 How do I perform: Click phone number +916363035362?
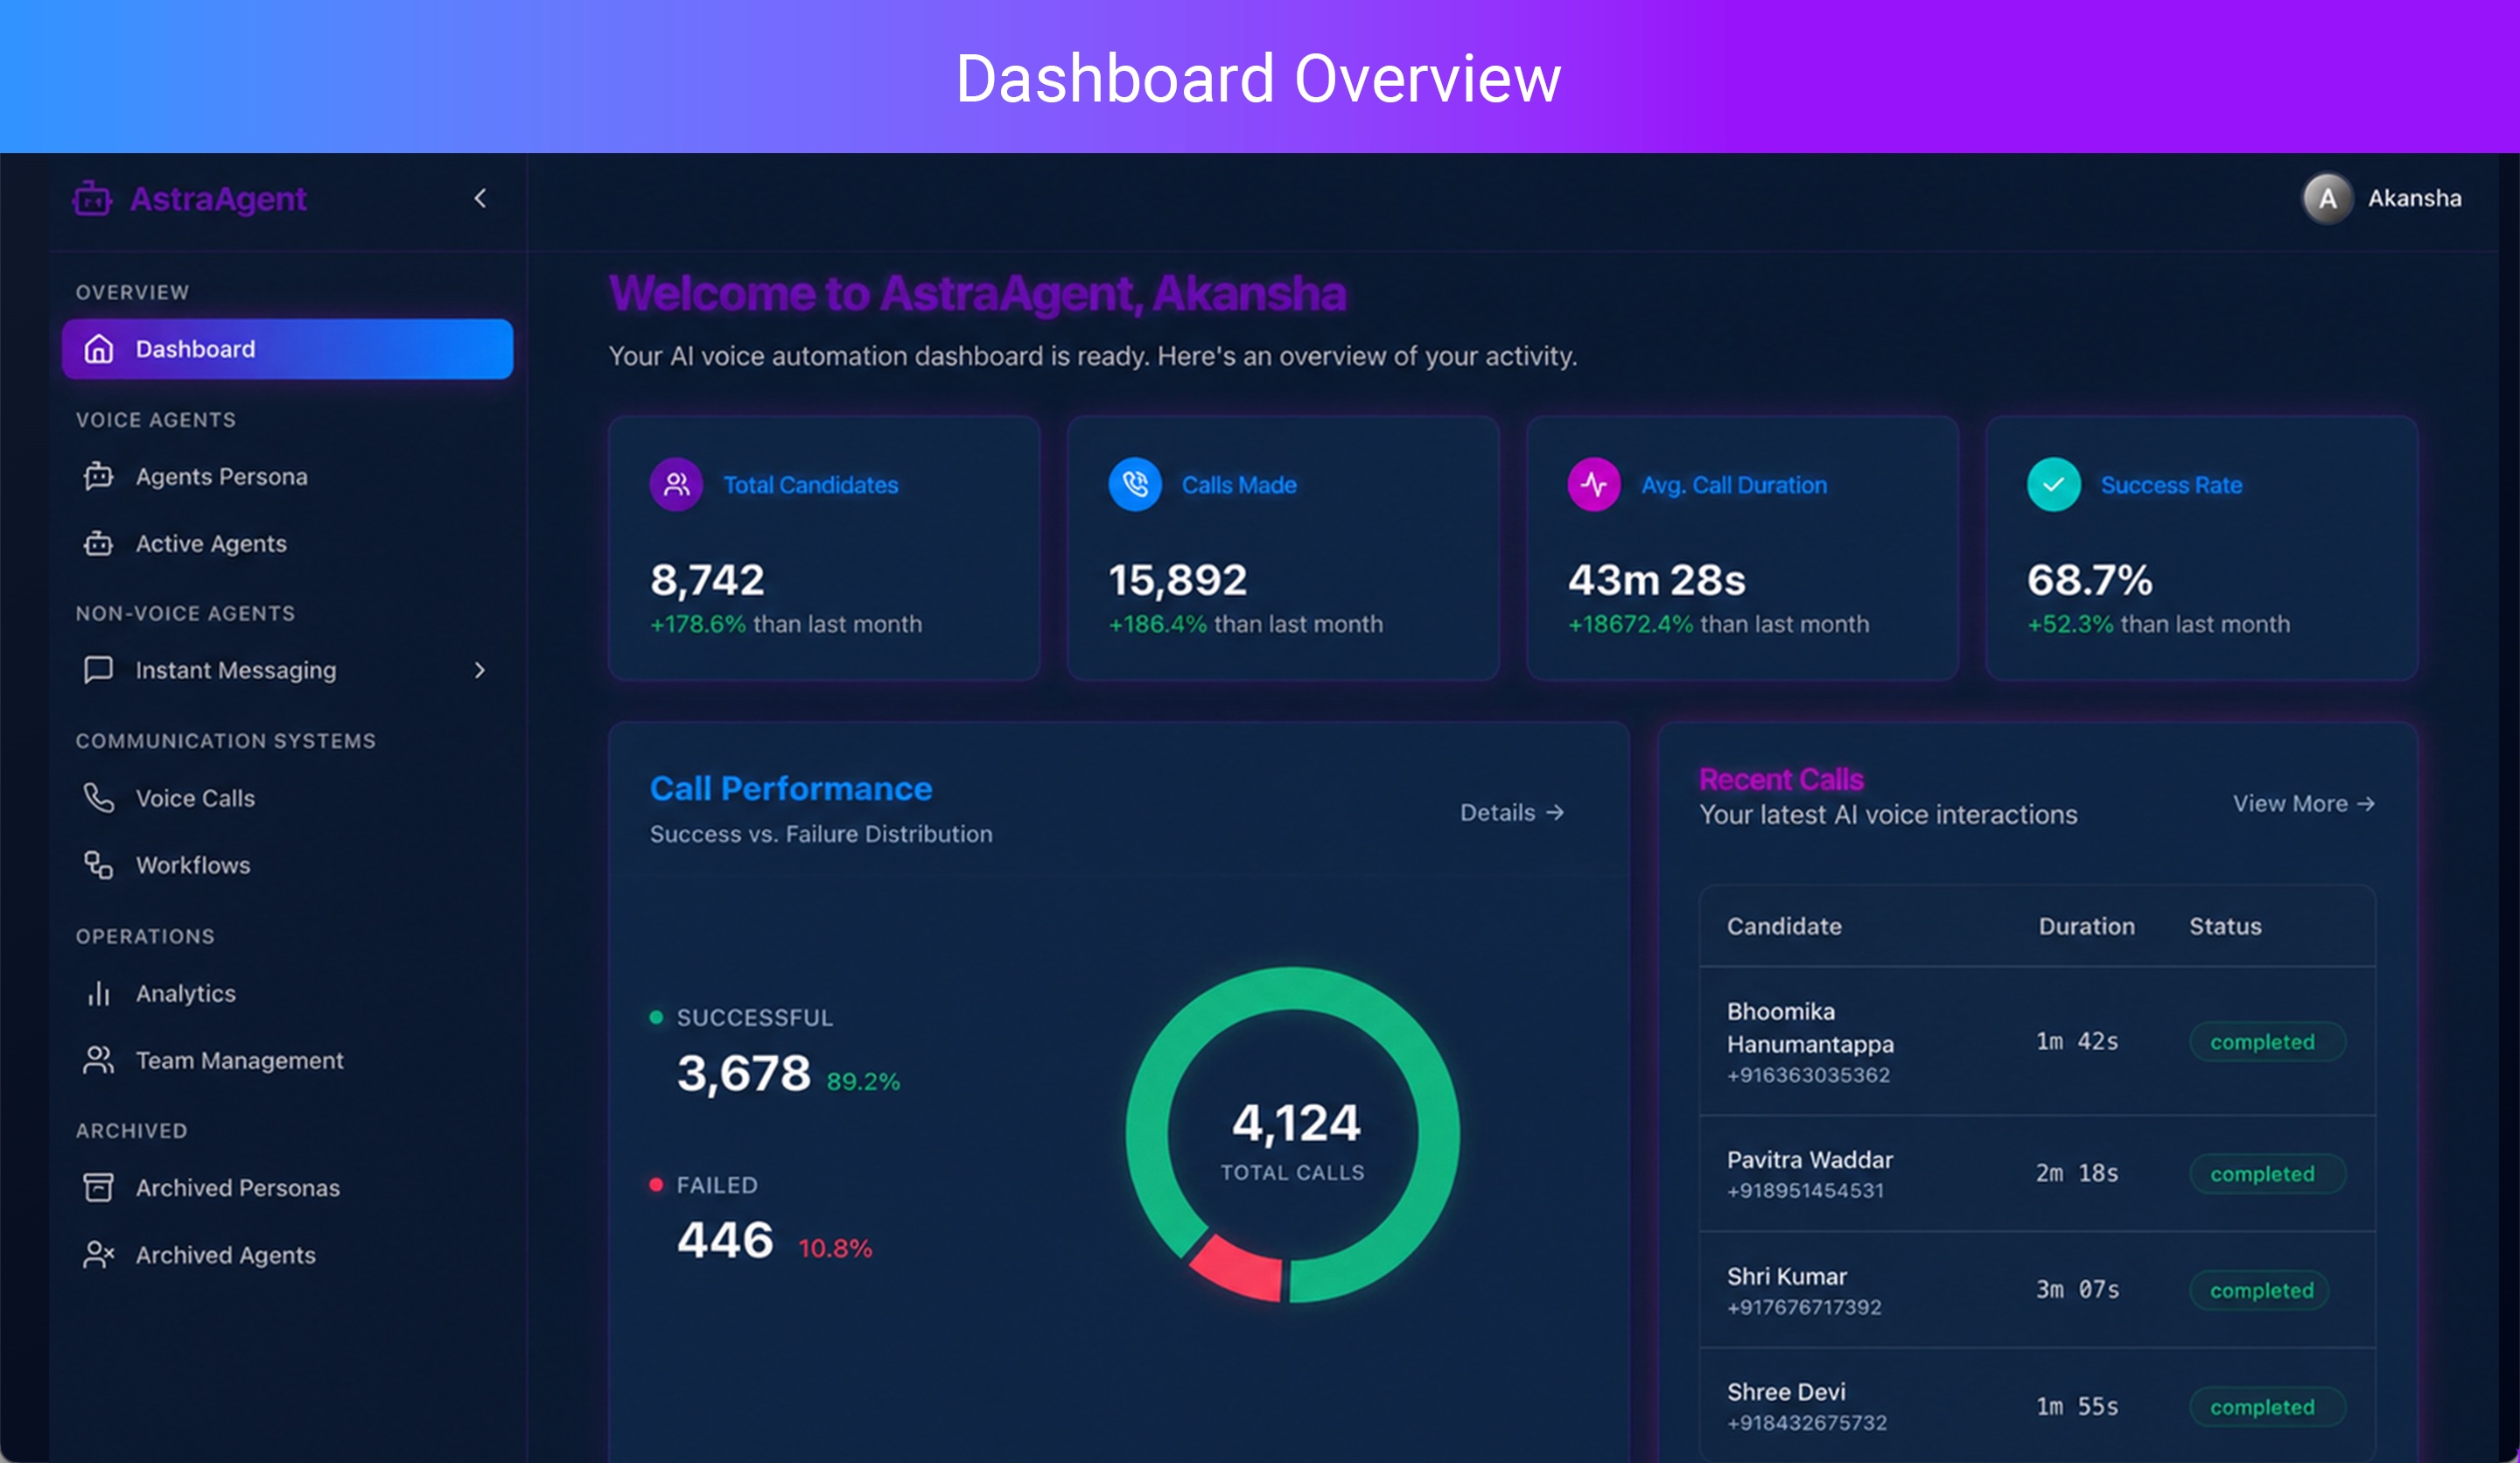[1808, 1075]
